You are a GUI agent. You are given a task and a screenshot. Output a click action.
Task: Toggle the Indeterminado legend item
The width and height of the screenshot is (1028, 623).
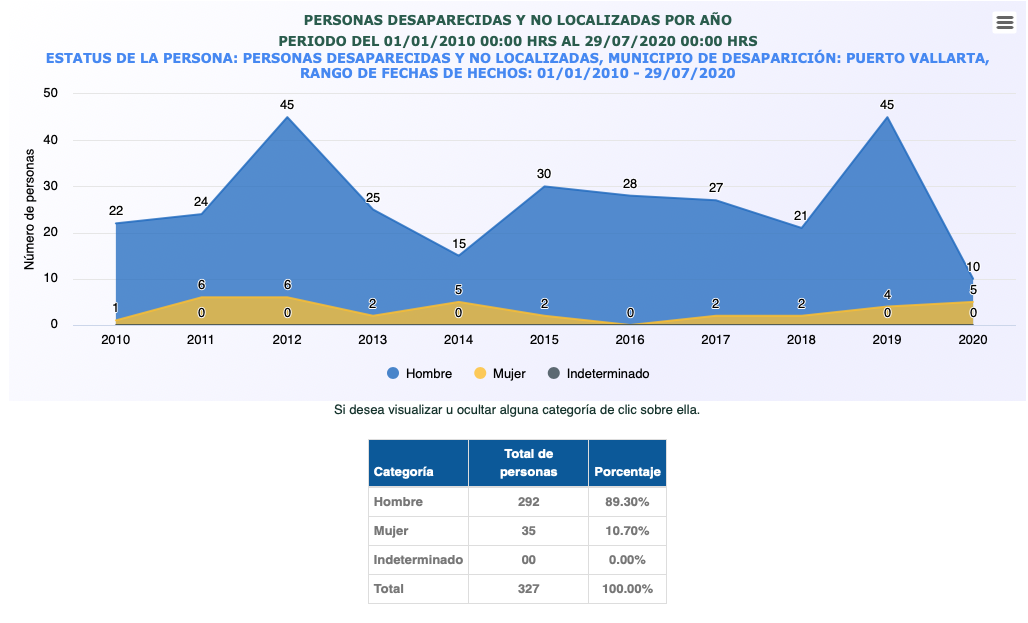point(607,374)
